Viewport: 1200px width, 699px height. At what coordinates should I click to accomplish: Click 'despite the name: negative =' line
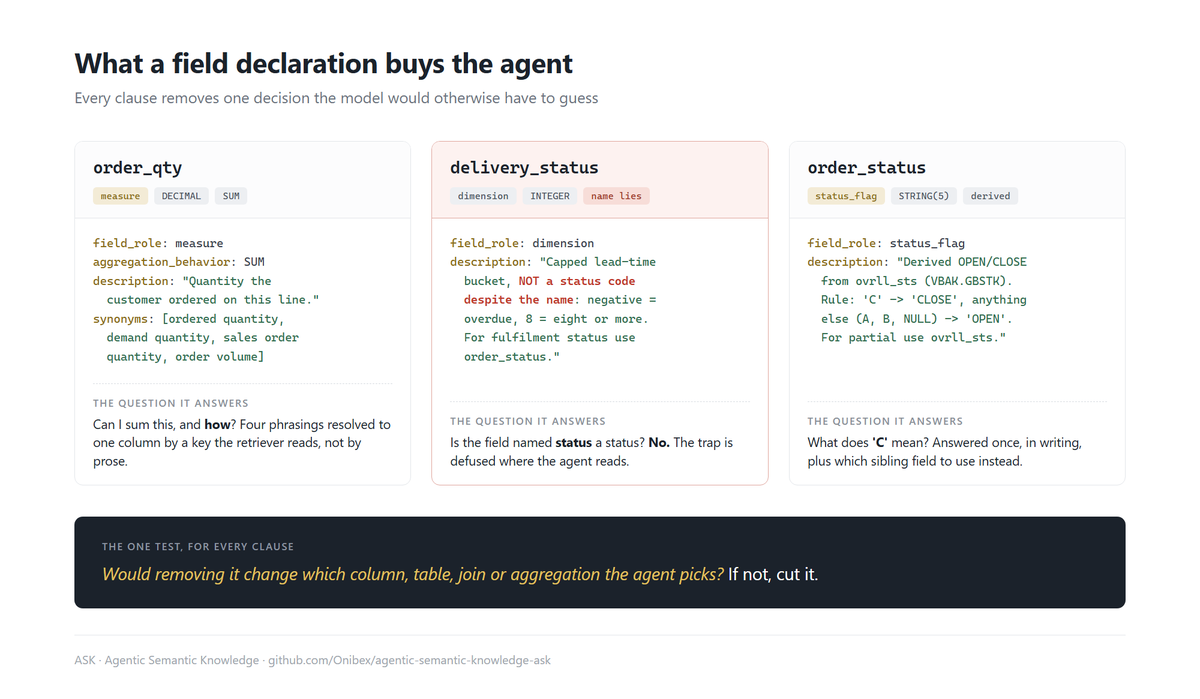pyautogui.click(x=560, y=300)
